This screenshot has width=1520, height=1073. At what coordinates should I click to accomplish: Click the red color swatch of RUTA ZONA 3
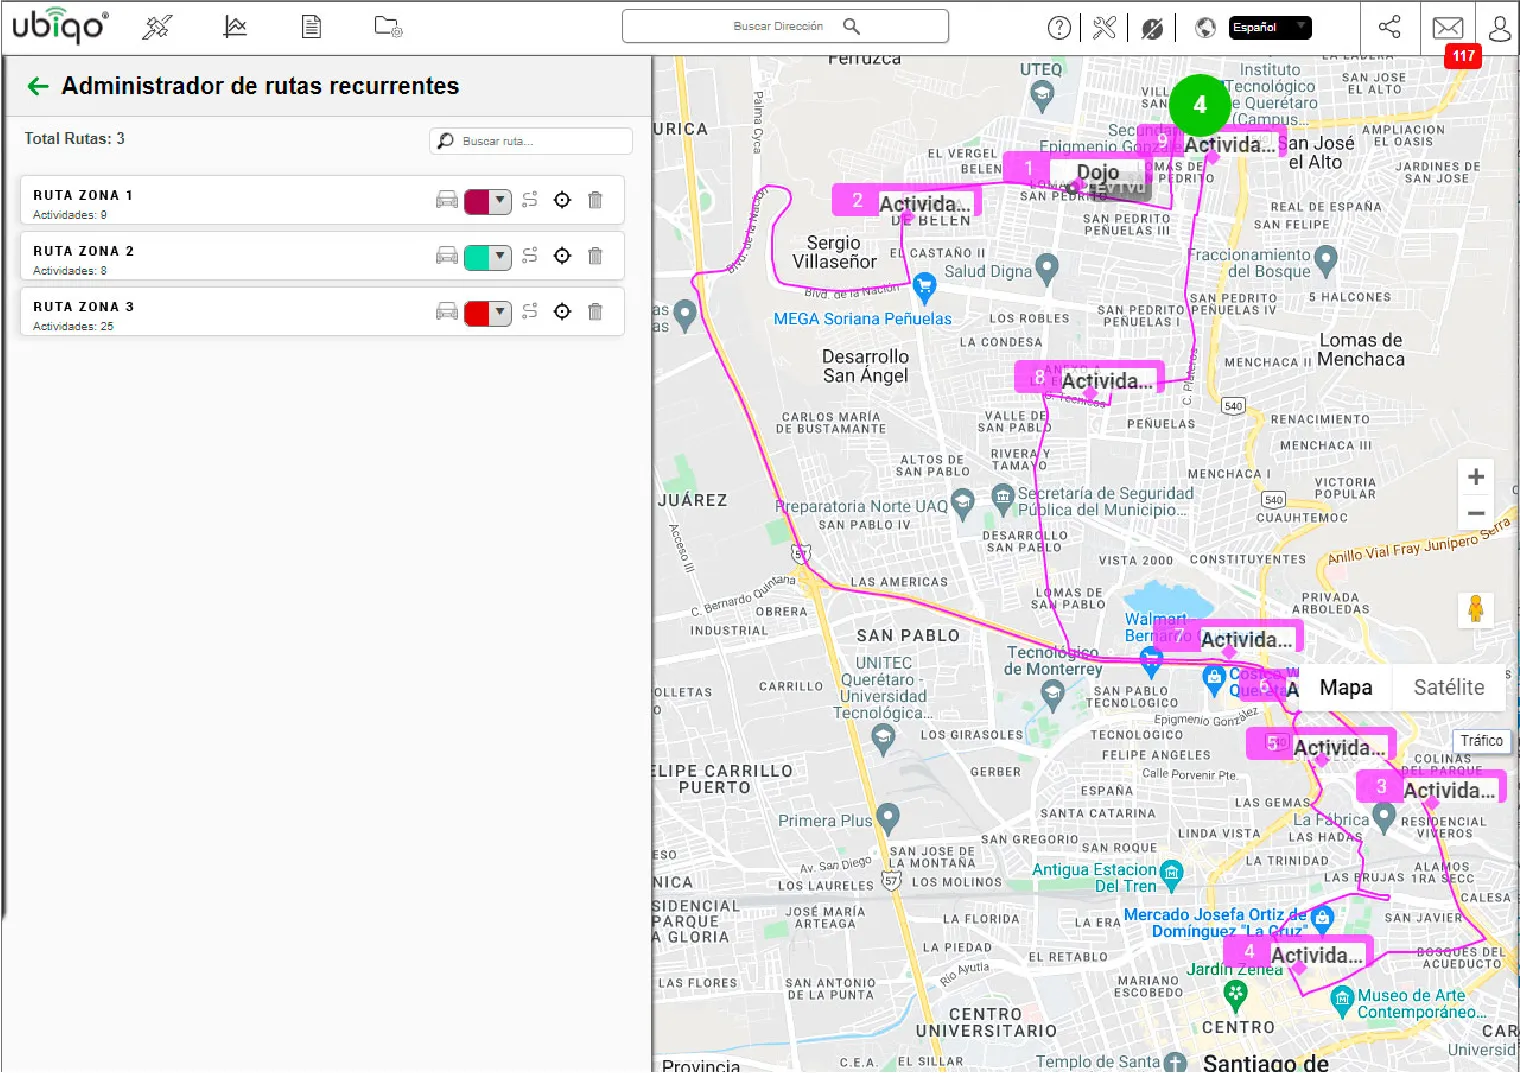click(x=477, y=313)
